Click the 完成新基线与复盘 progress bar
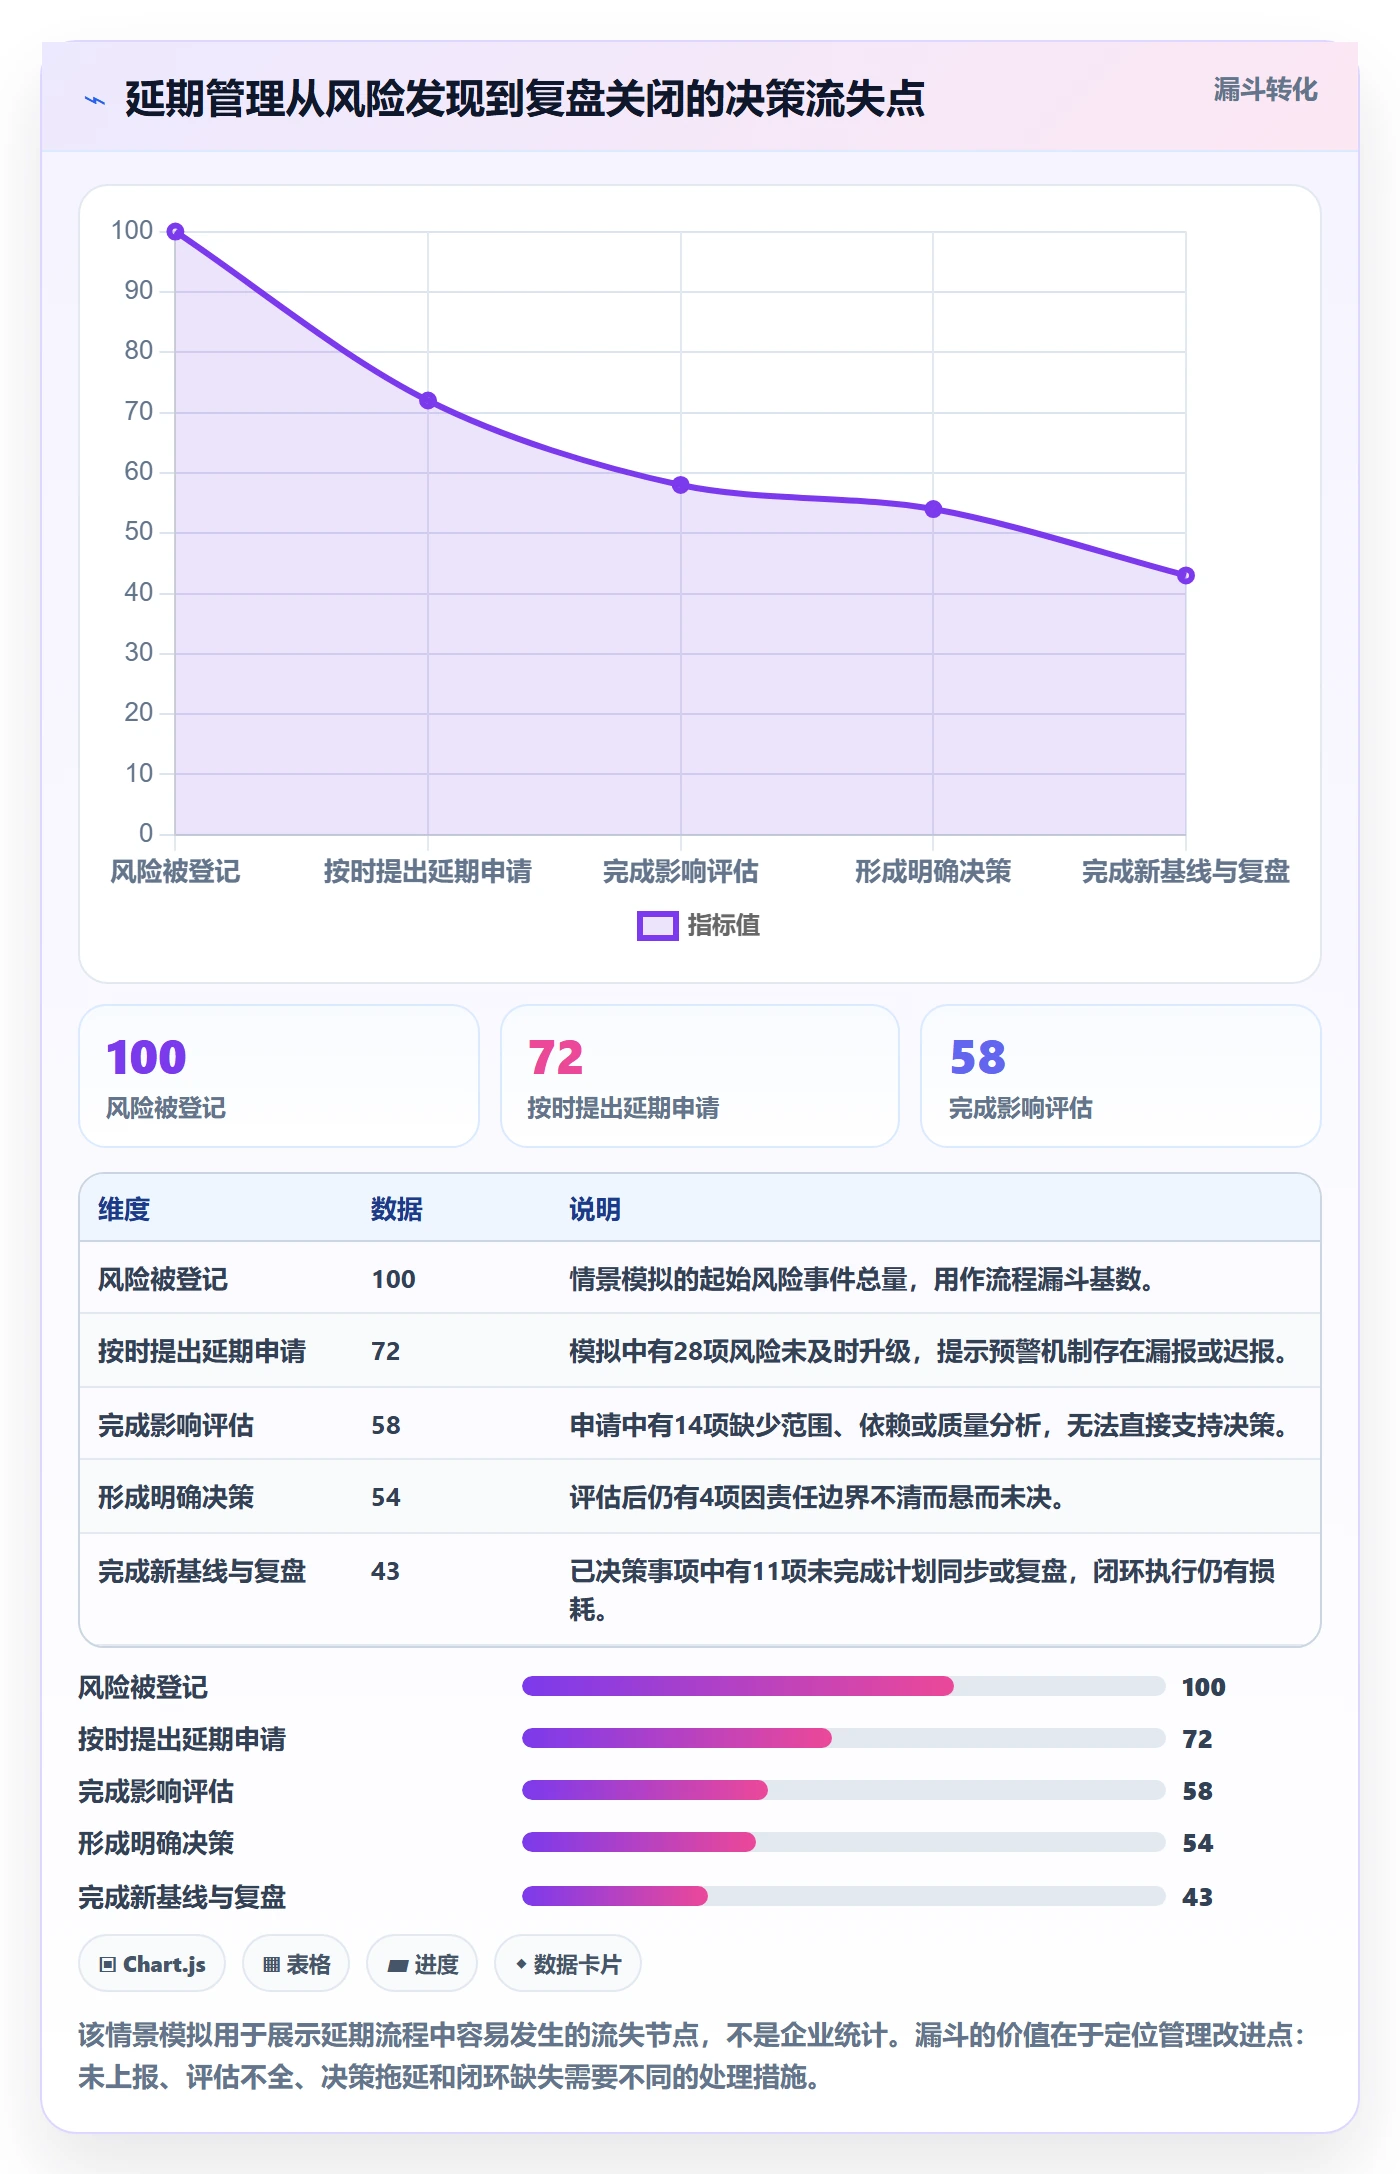Viewport: 1400px width, 2174px height. [844, 1896]
